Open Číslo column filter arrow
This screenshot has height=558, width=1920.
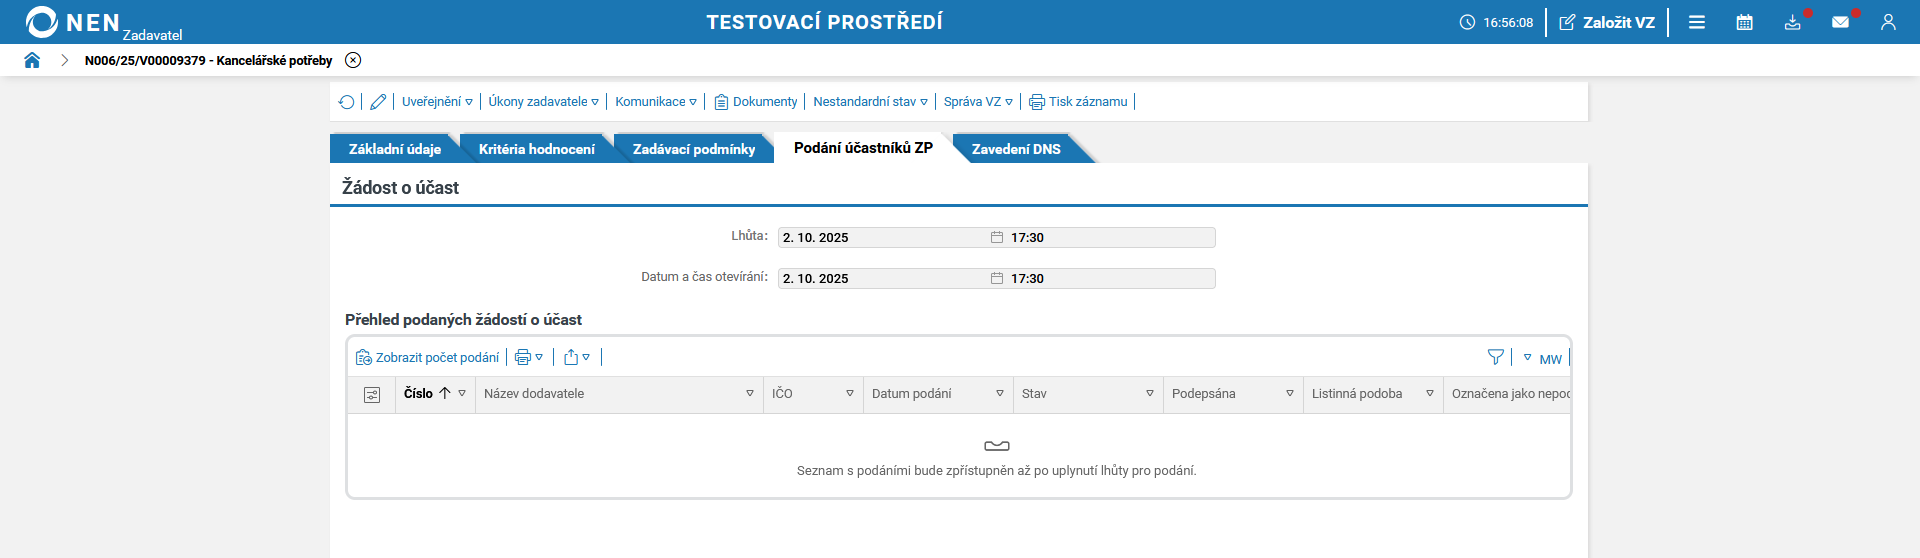tap(462, 394)
